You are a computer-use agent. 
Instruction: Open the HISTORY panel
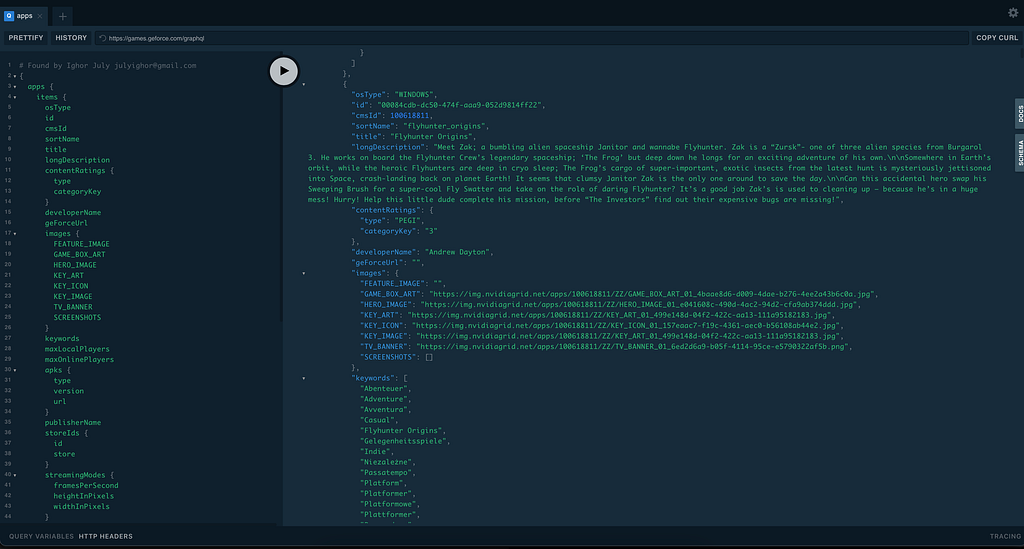pos(71,38)
